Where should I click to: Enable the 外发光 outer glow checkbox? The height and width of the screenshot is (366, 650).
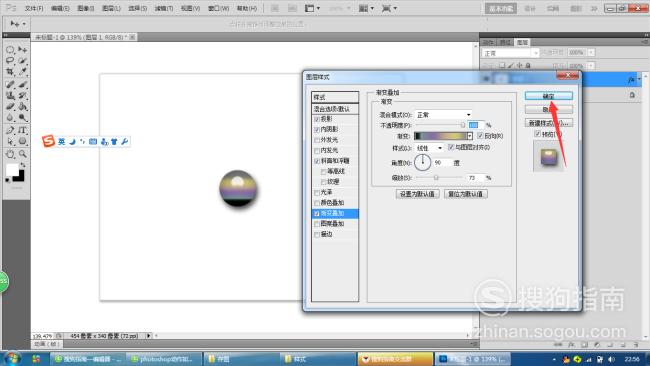click(317, 140)
